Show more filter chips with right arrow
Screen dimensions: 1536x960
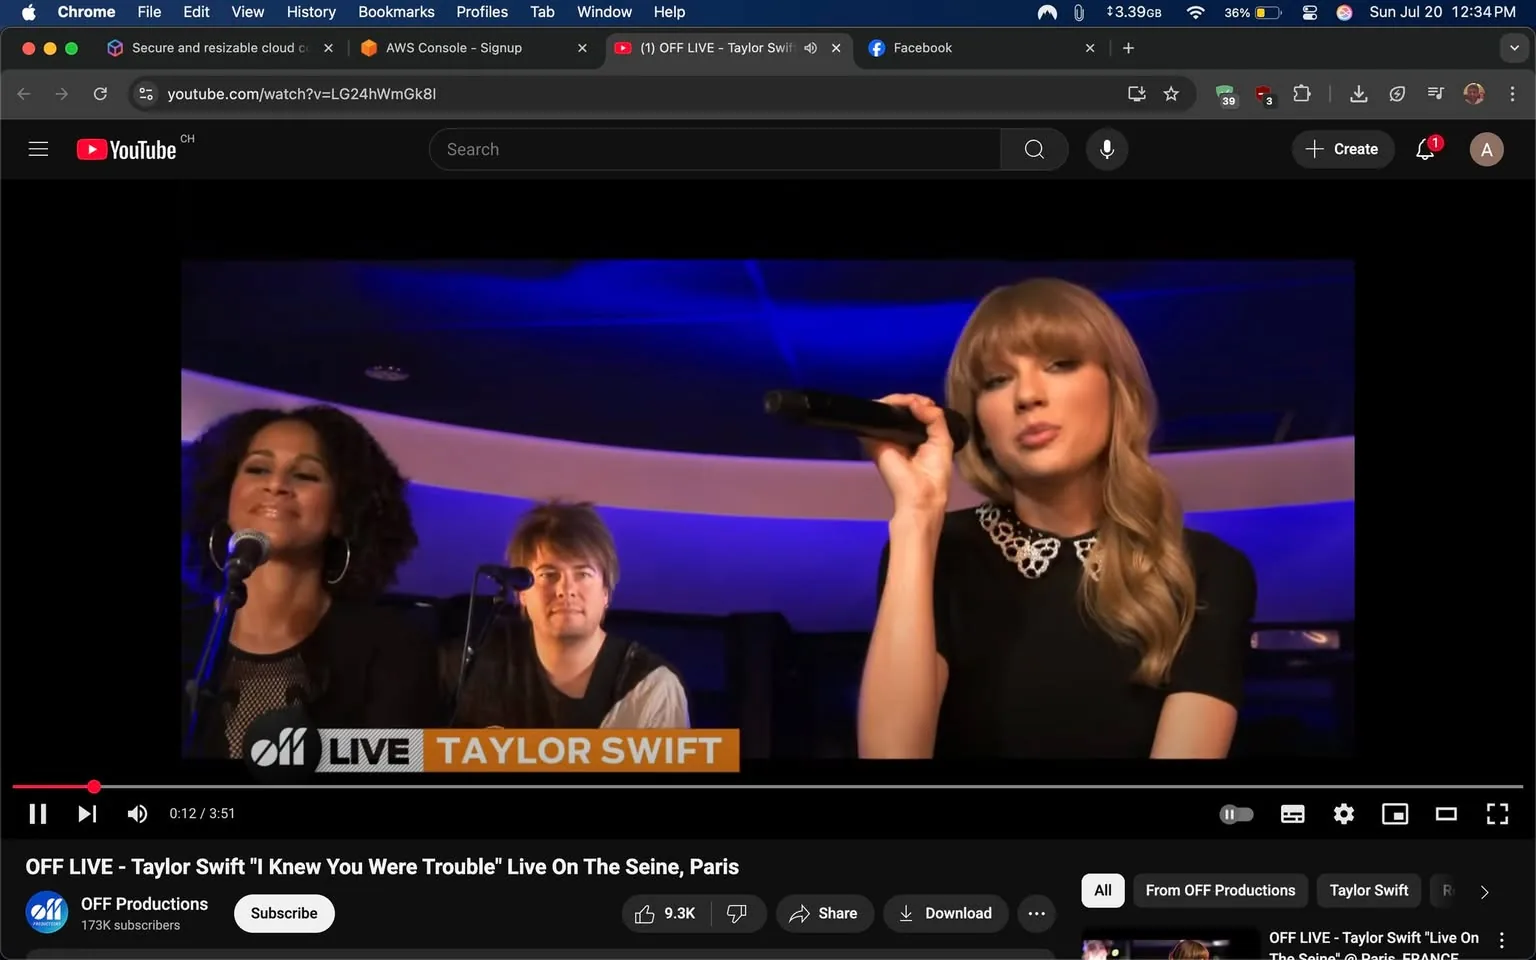(x=1484, y=891)
